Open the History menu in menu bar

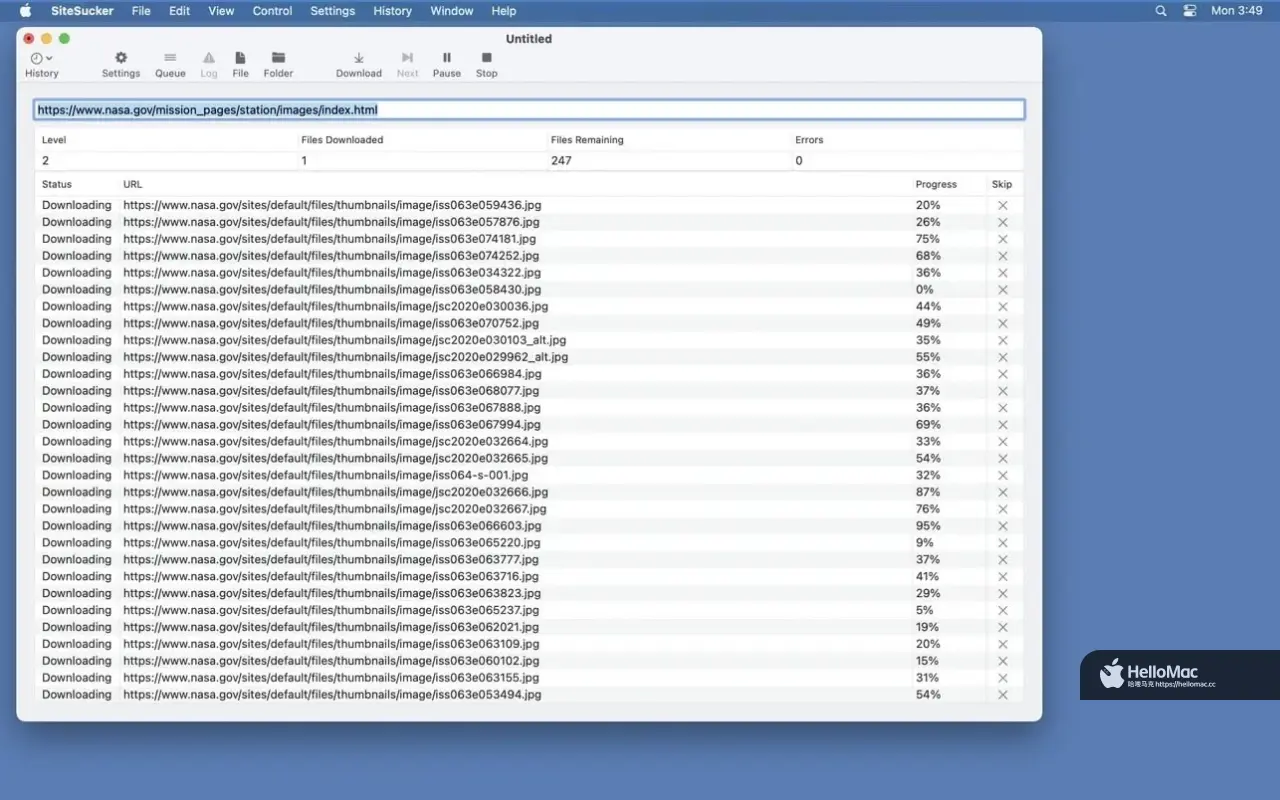392,11
